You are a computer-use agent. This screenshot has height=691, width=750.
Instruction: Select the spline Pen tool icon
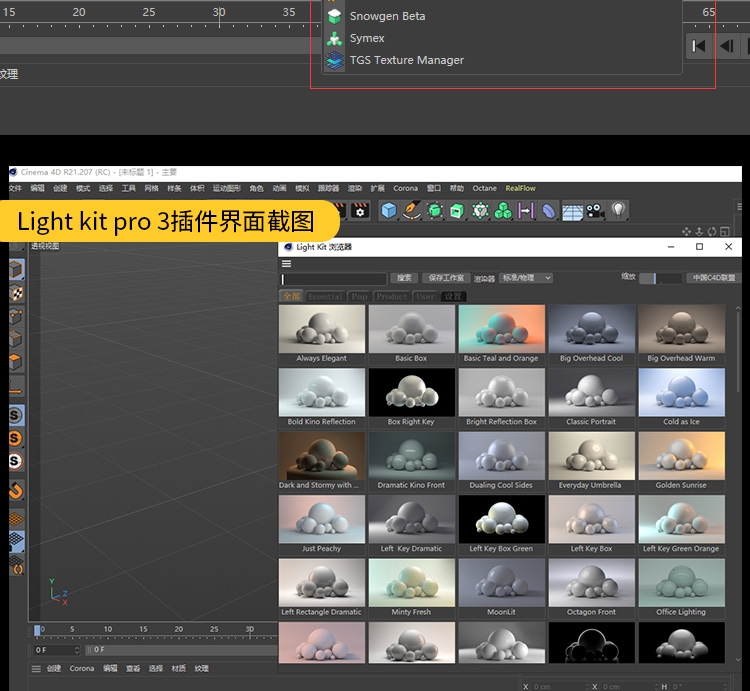pos(411,210)
